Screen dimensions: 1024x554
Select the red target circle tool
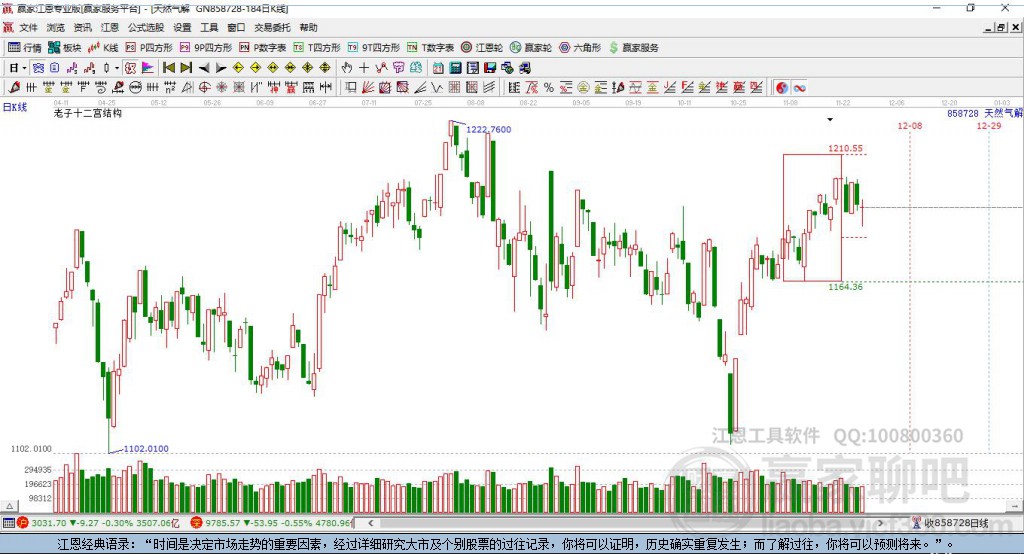tap(204, 88)
